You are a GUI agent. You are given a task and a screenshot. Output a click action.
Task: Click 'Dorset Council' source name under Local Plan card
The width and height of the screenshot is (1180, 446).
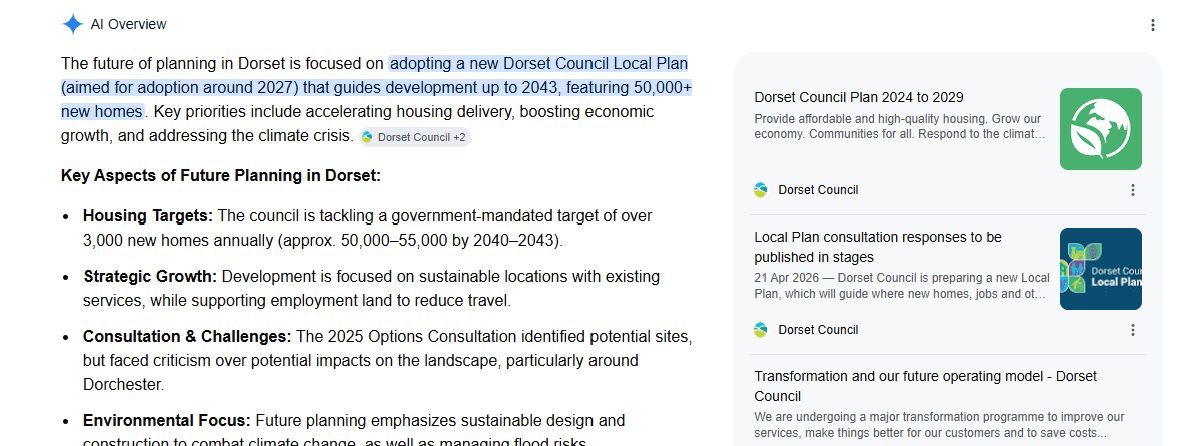(818, 329)
